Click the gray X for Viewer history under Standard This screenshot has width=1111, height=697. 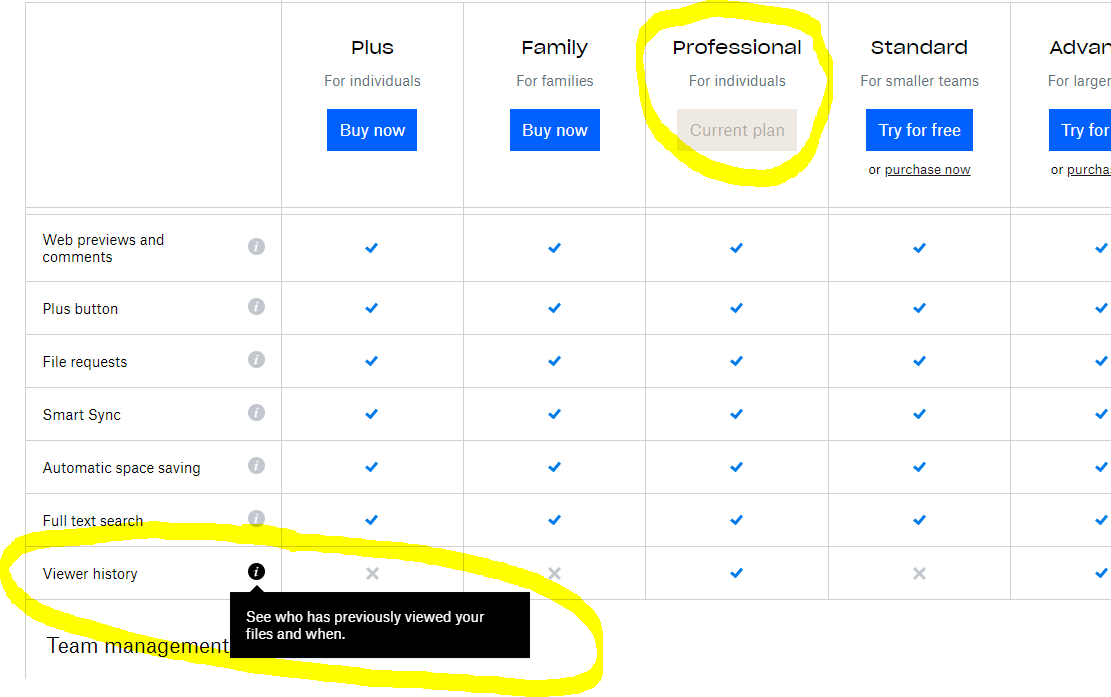[x=919, y=573]
